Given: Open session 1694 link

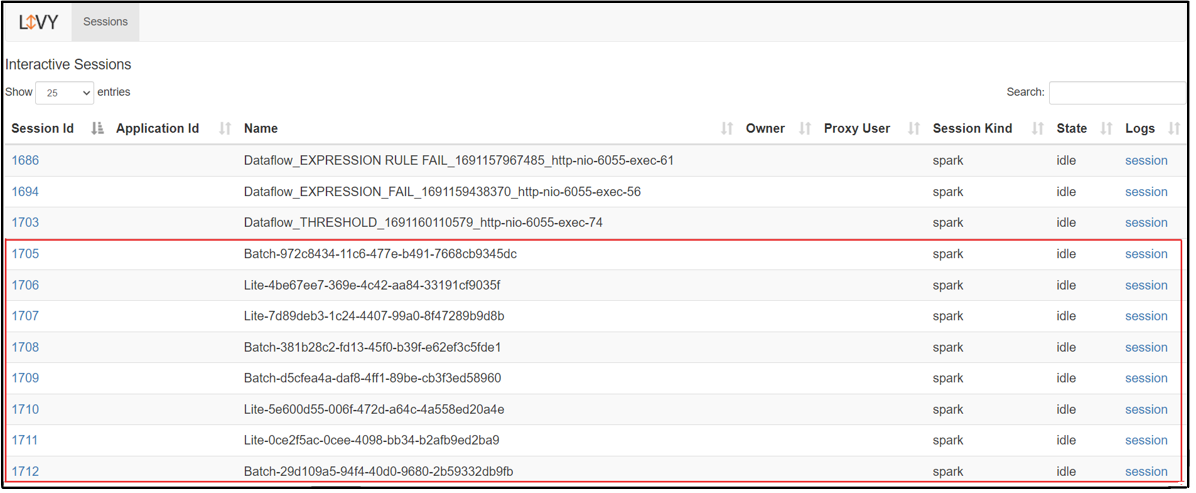Looking at the screenshot, I should click(25, 191).
